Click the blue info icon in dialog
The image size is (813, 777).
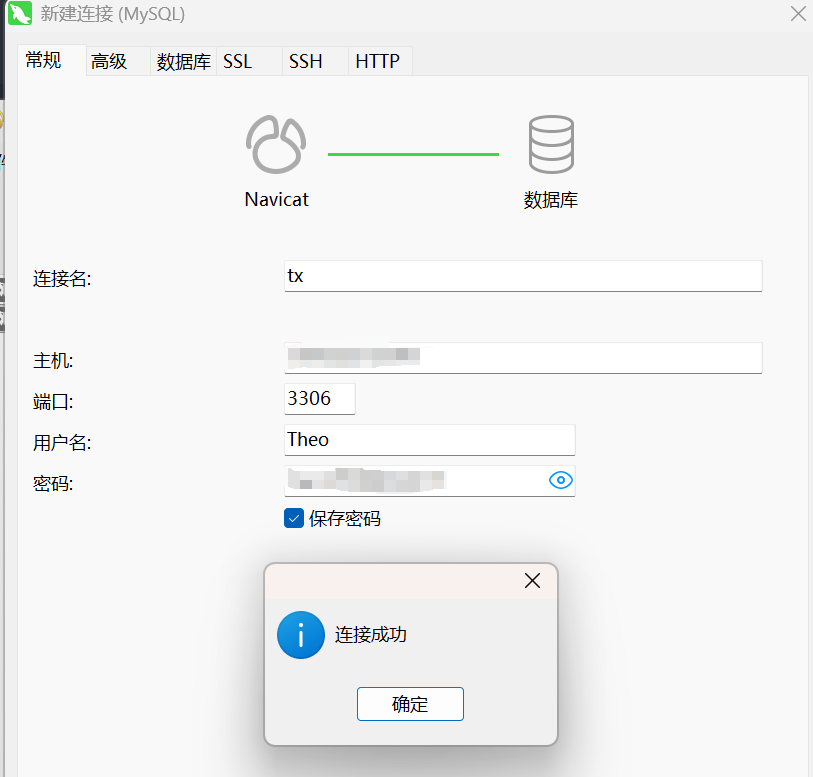pyautogui.click(x=301, y=635)
